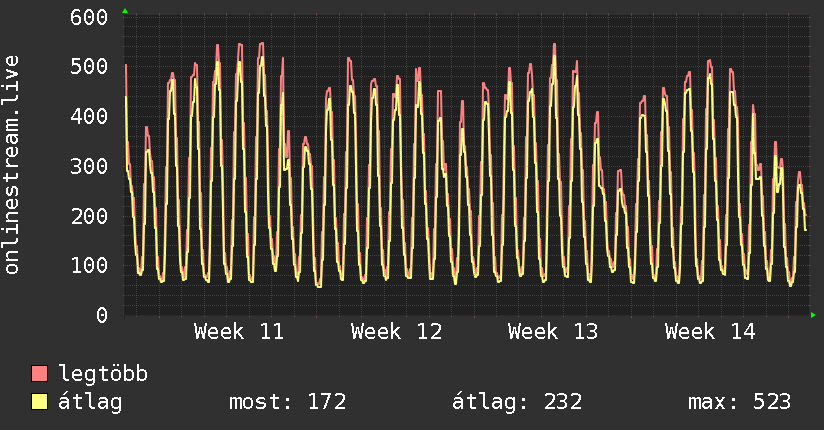Click the átlag legend label beside yellow swatch
The height and width of the screenshot is (430, 824).
[x=90, y=403]
